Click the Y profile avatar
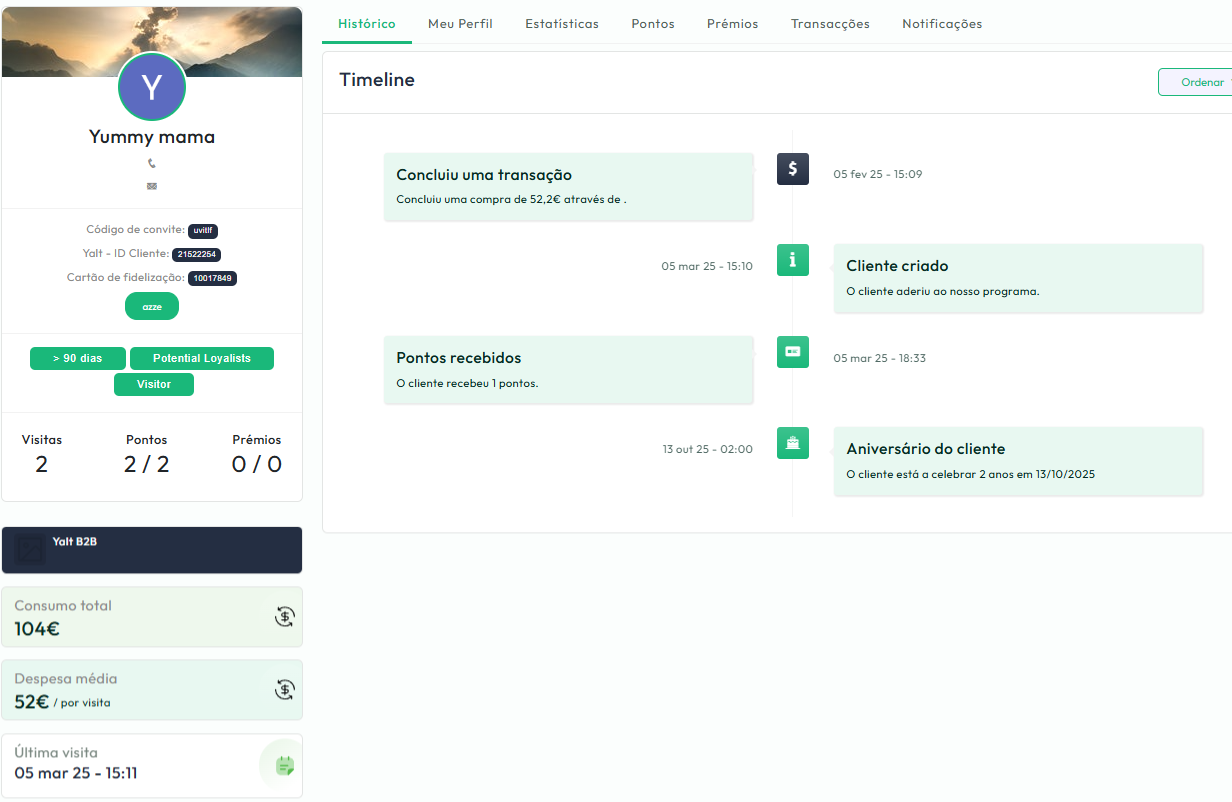 (x=152, y=88)
